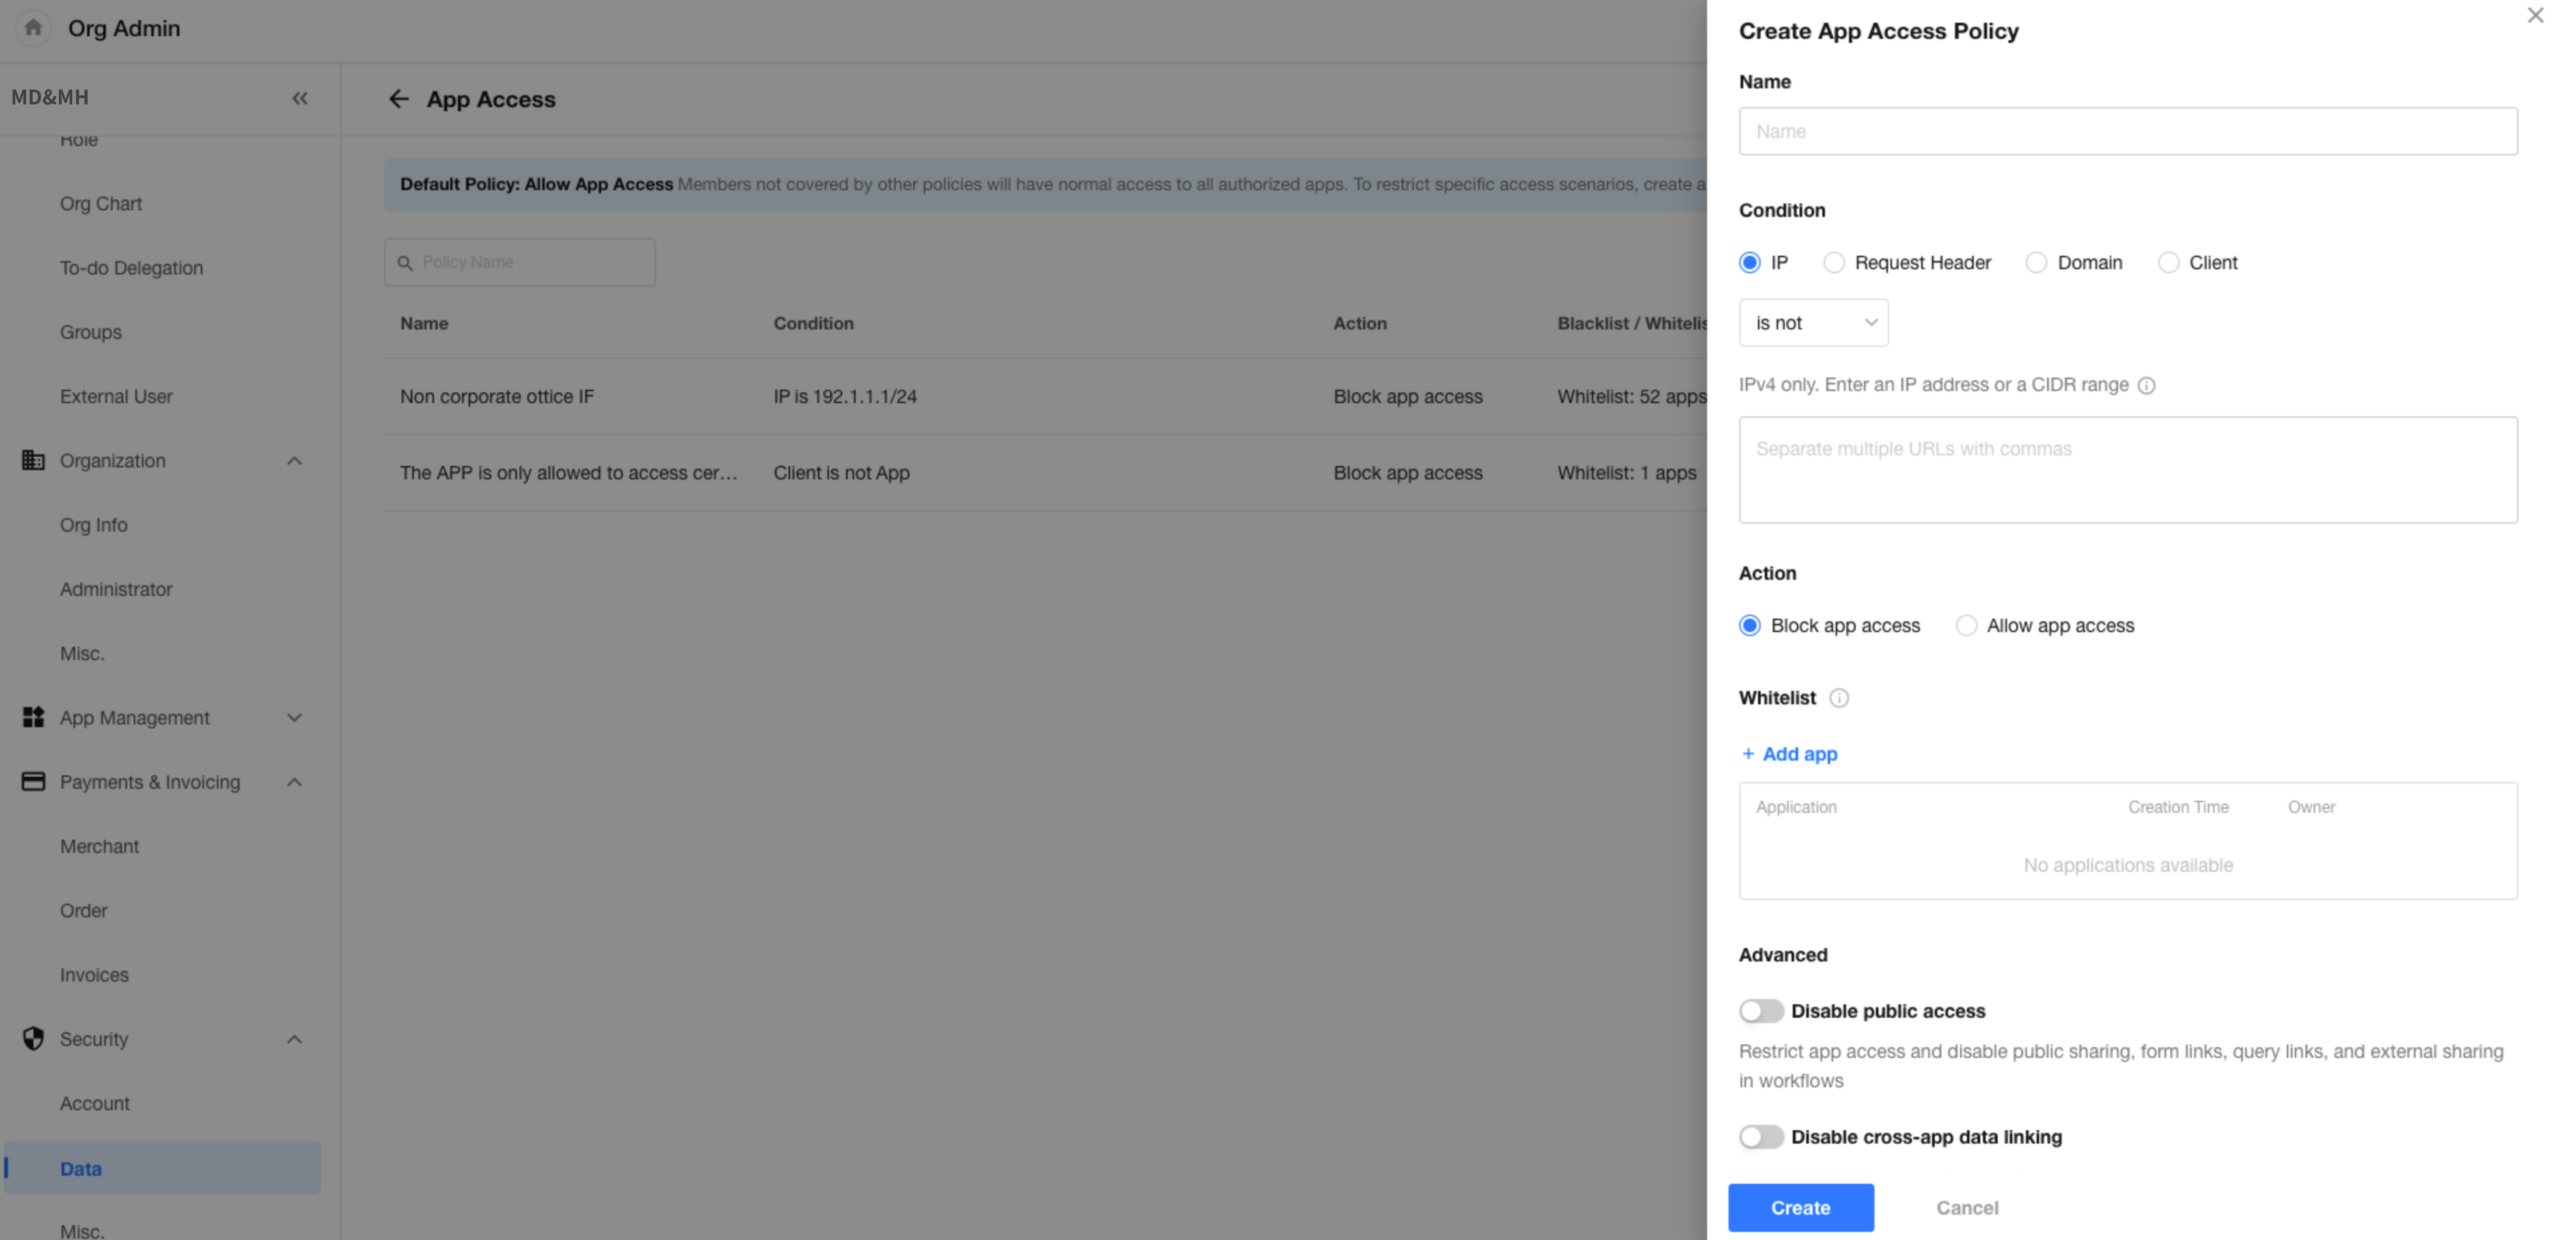Click the App Management grid icon
Screen dimensions: 2560x1240
pyautogui.click(x=33, y=718)
